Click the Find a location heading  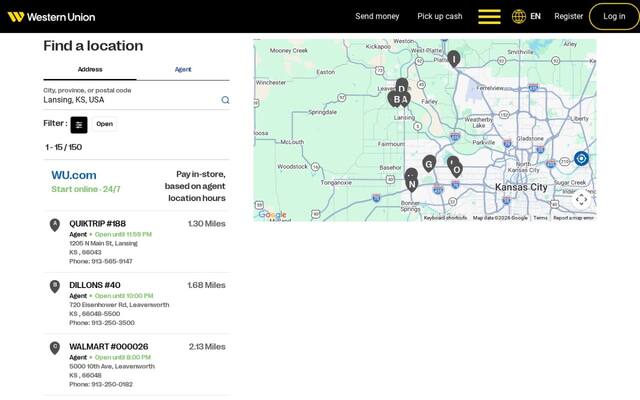pos(93,46)
